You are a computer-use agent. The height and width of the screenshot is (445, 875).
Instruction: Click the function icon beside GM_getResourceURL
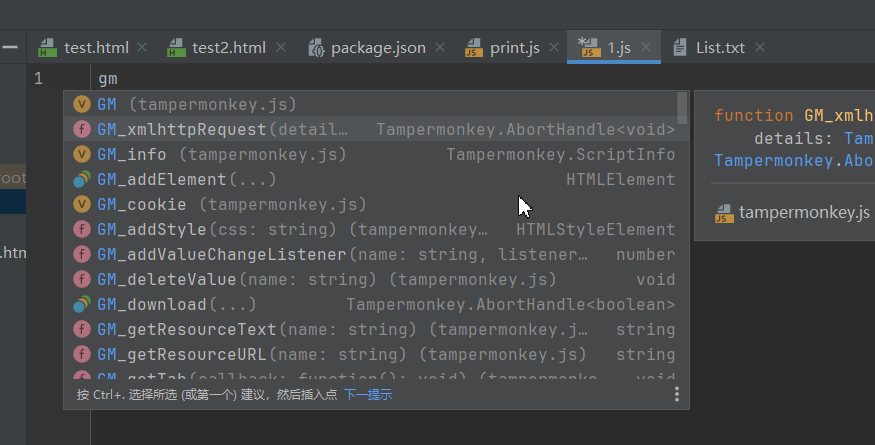tap(82, 355)
